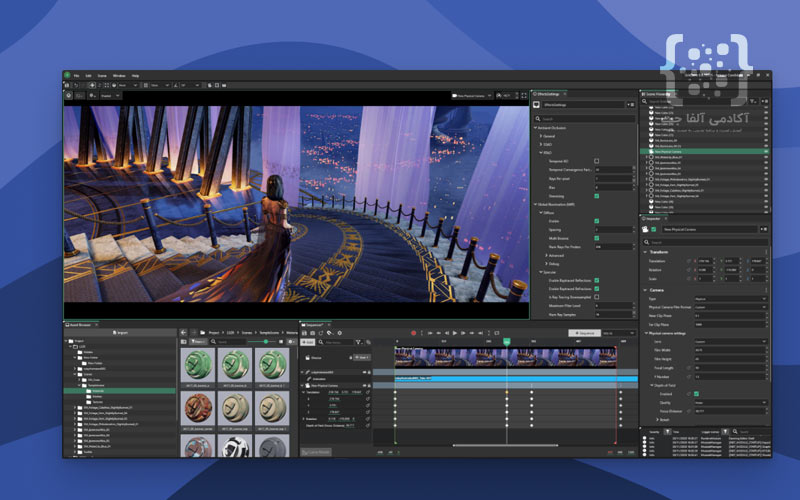
Task: Select the red-brown material thumbnail
Action: 198,407
